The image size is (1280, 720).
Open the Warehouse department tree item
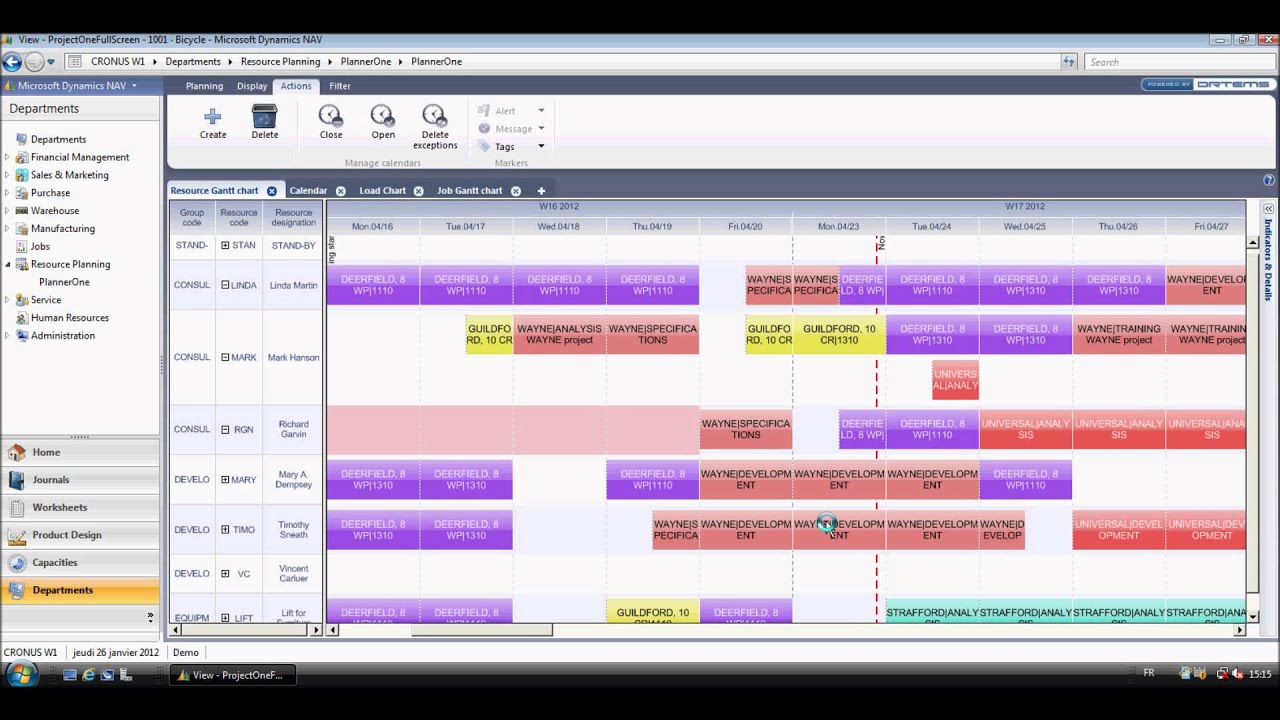tap(54, 211)
